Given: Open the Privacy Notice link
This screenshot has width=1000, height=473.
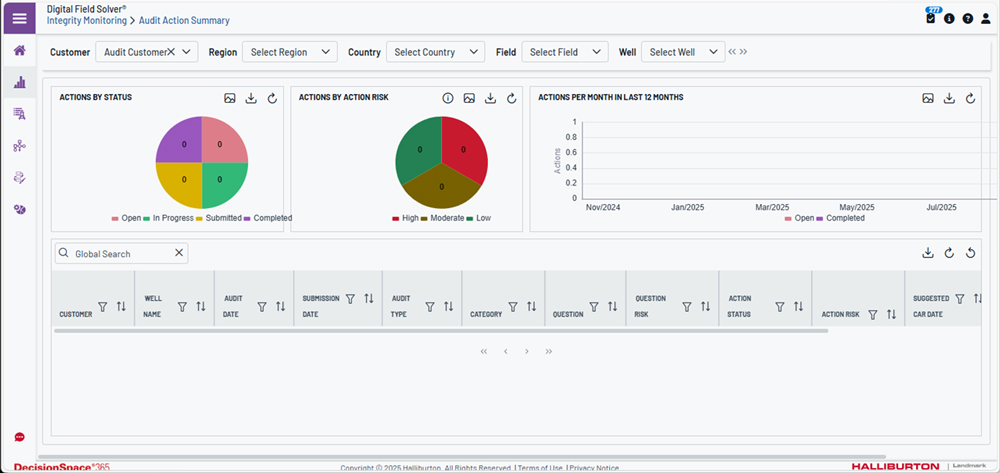Looking at the screenshot, I should pyautogui.click(x=594, y=468).
